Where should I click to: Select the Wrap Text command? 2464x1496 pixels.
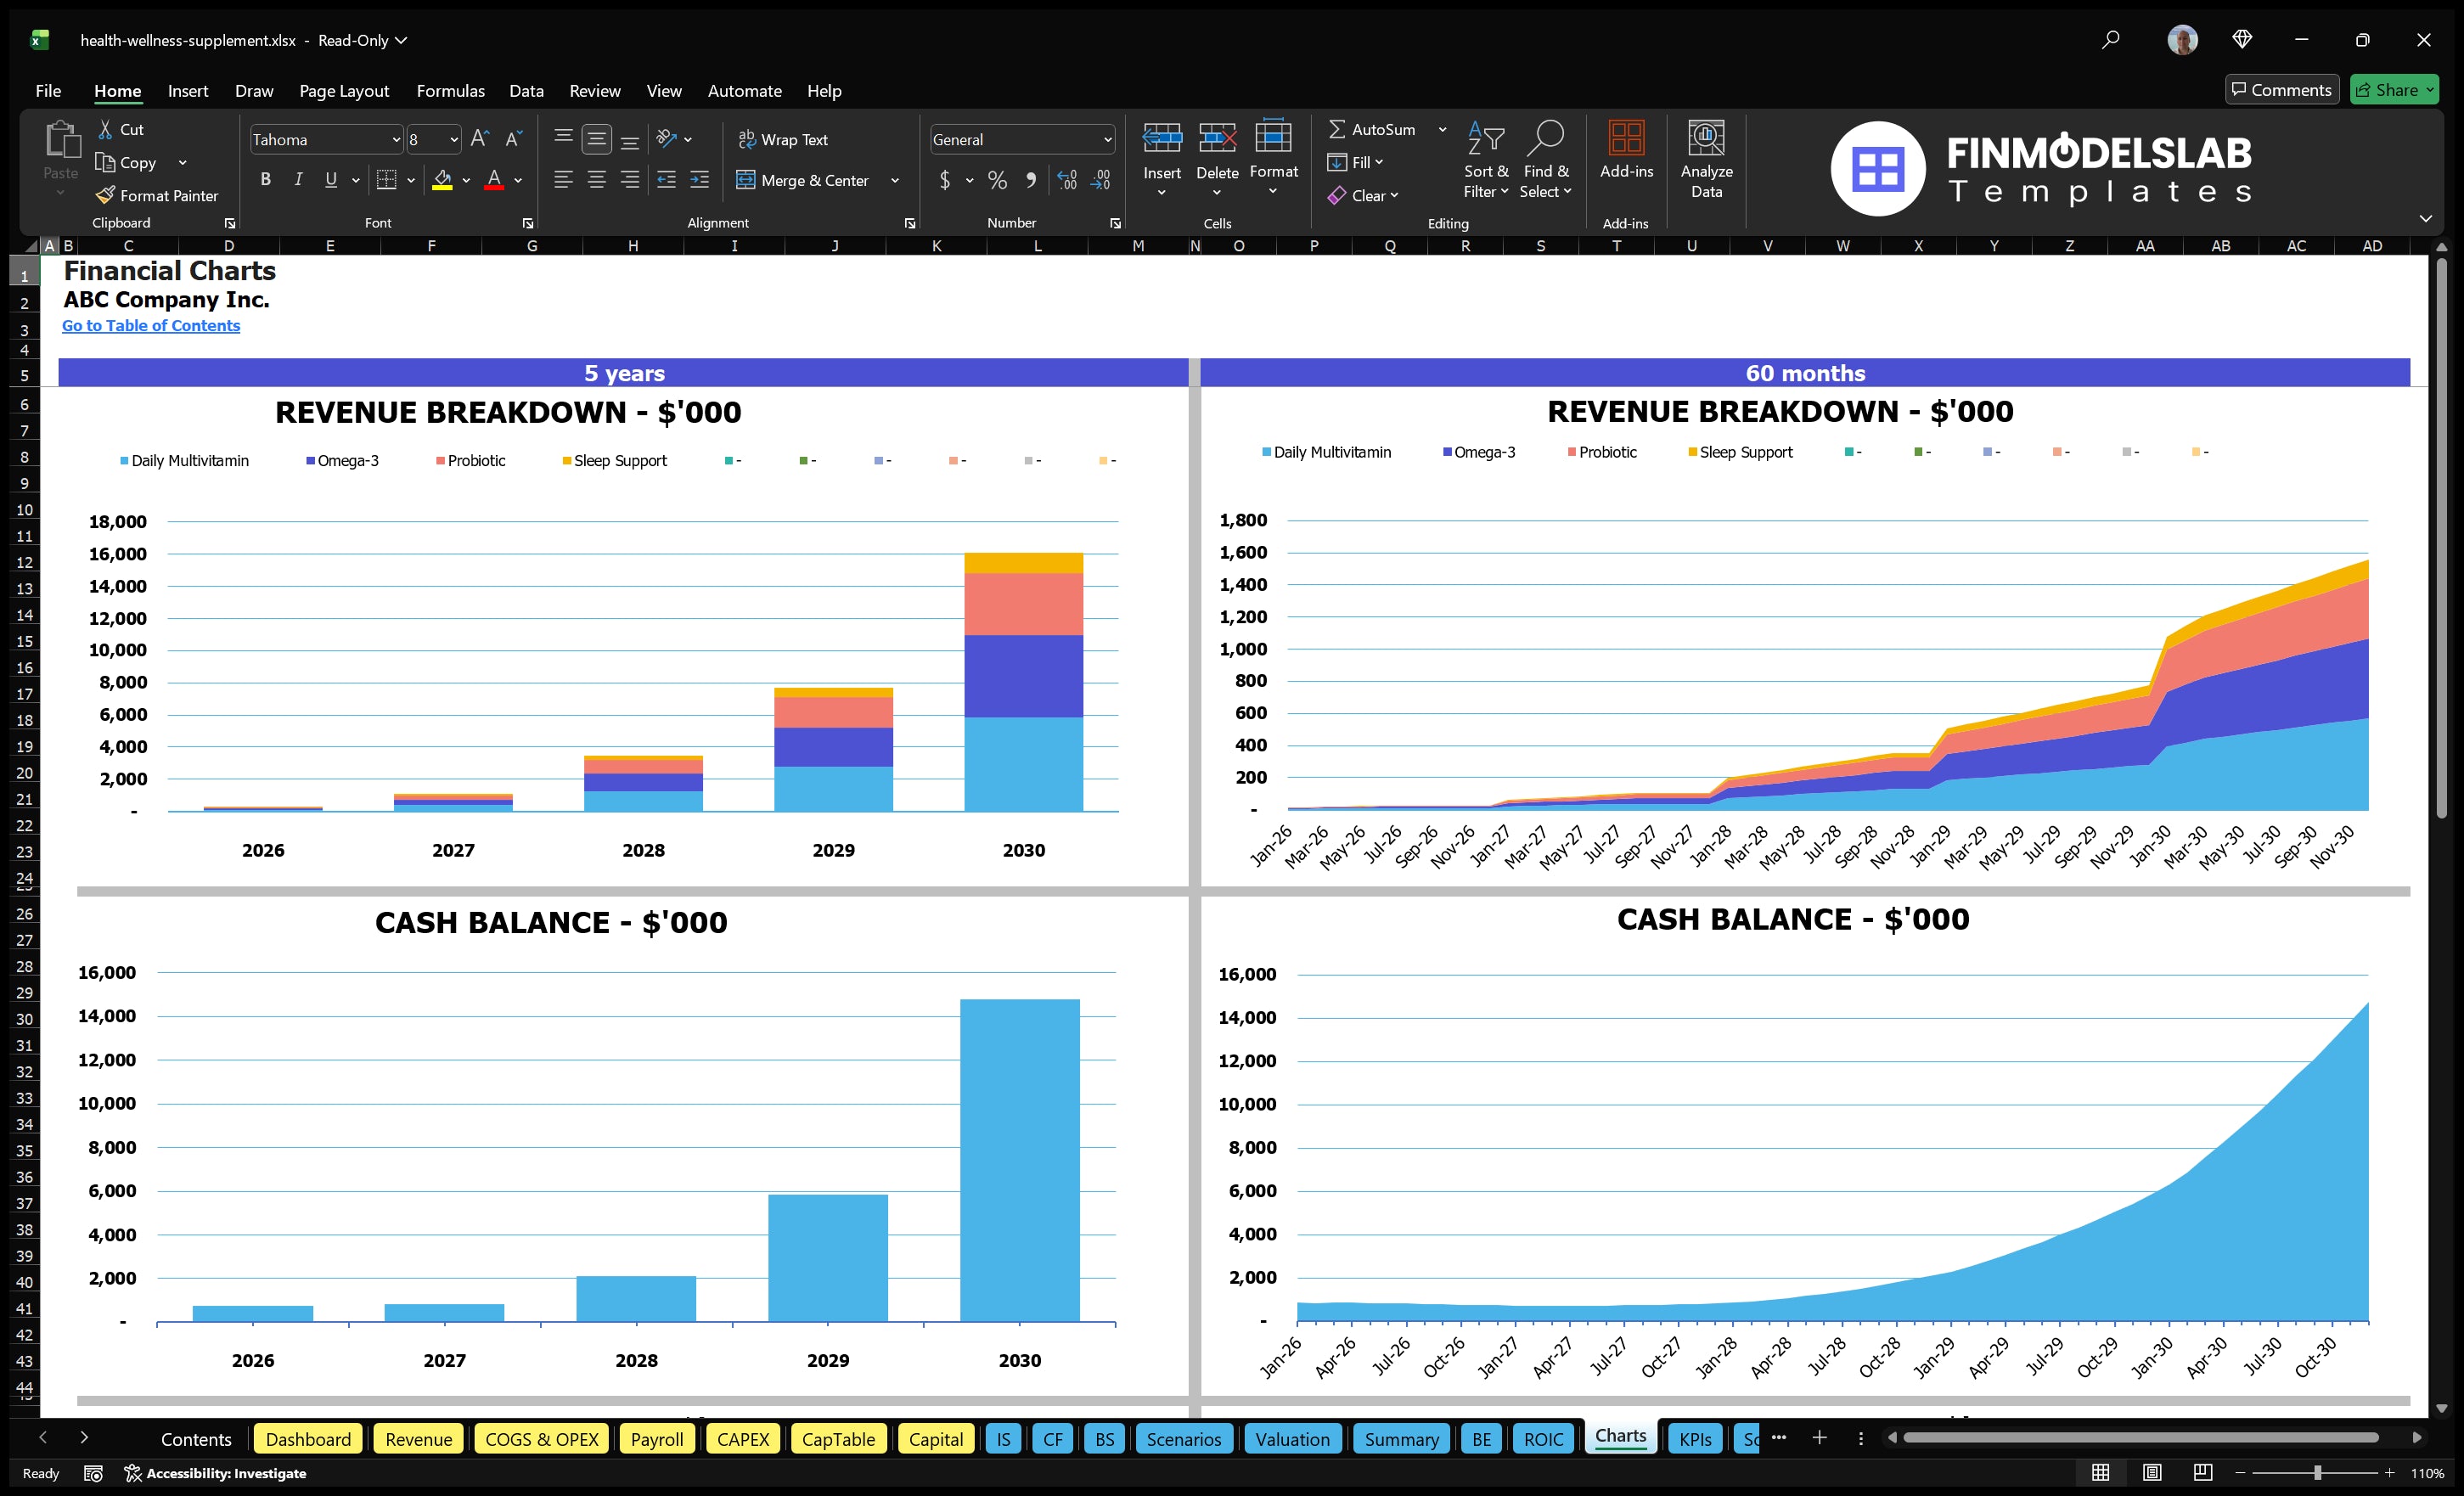pos(785,139)
